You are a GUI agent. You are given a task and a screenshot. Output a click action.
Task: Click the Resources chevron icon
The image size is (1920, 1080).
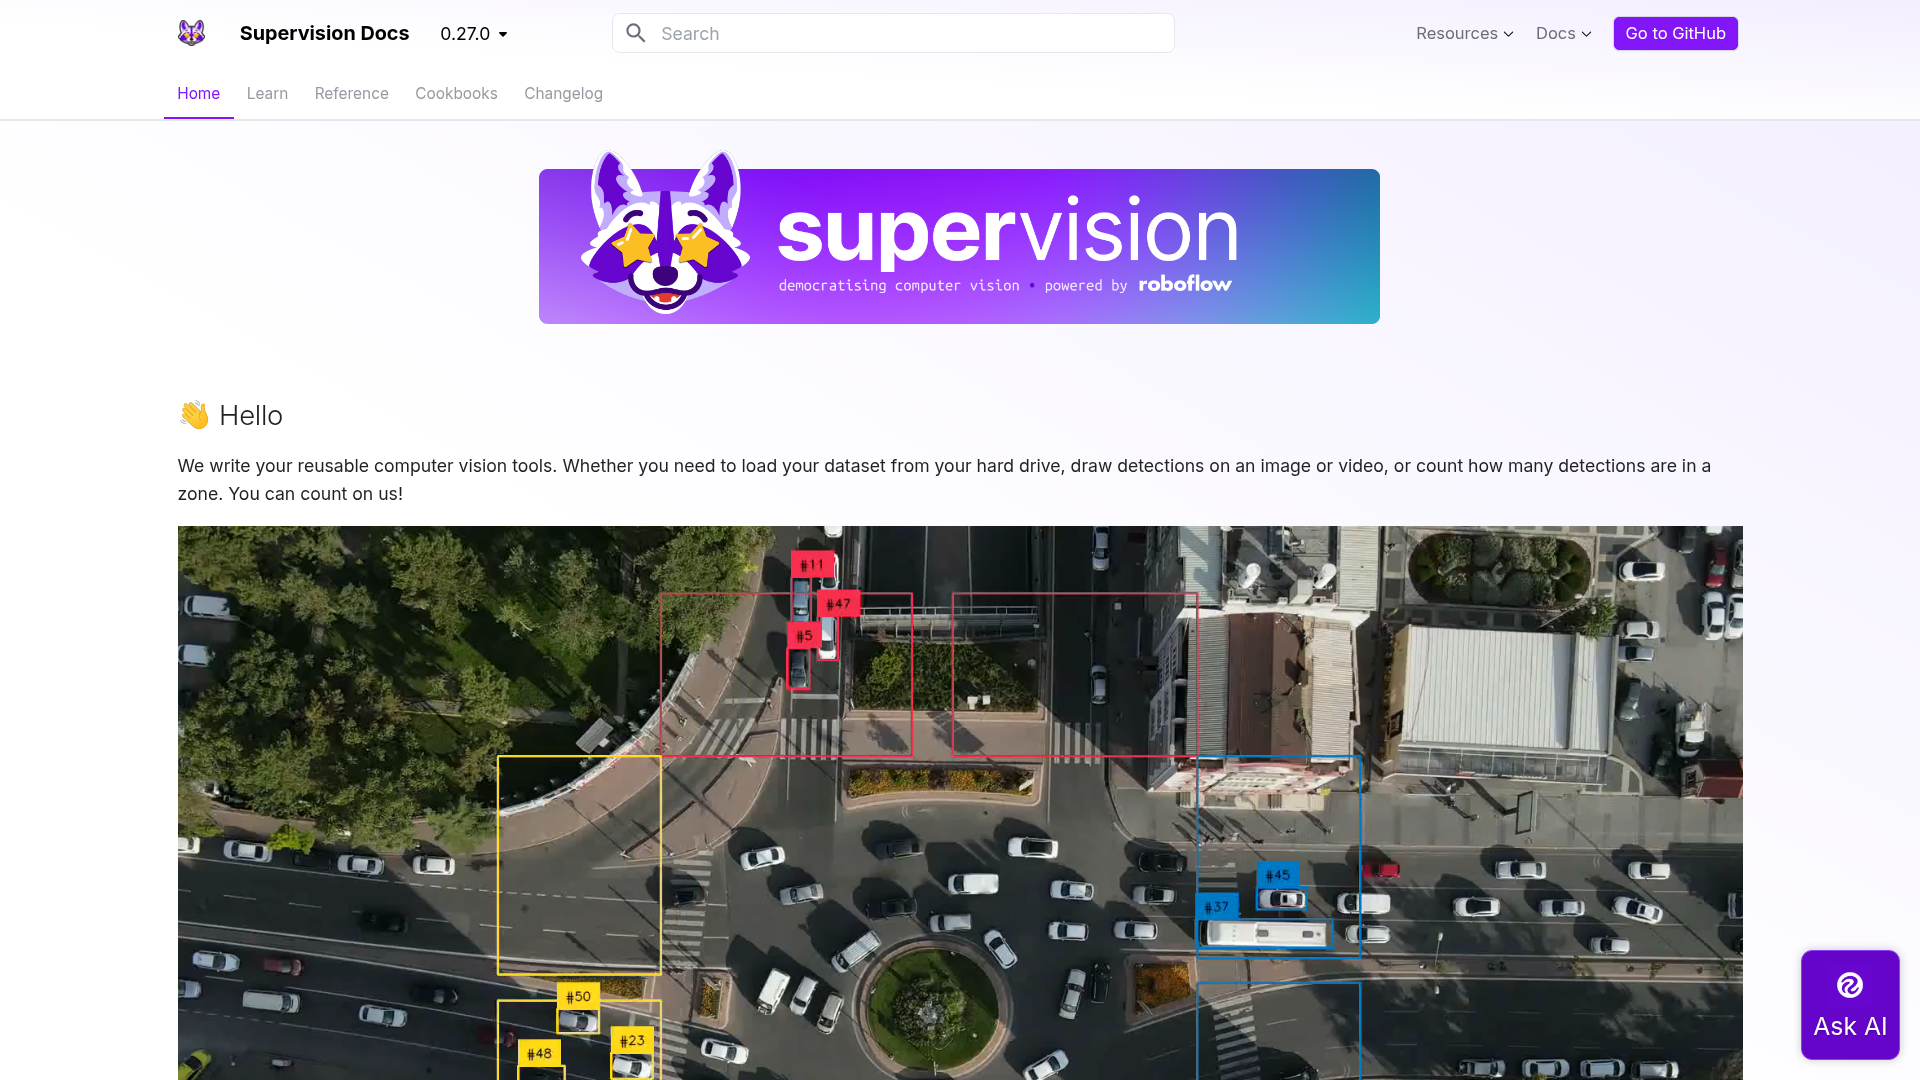coord(1508,34)
